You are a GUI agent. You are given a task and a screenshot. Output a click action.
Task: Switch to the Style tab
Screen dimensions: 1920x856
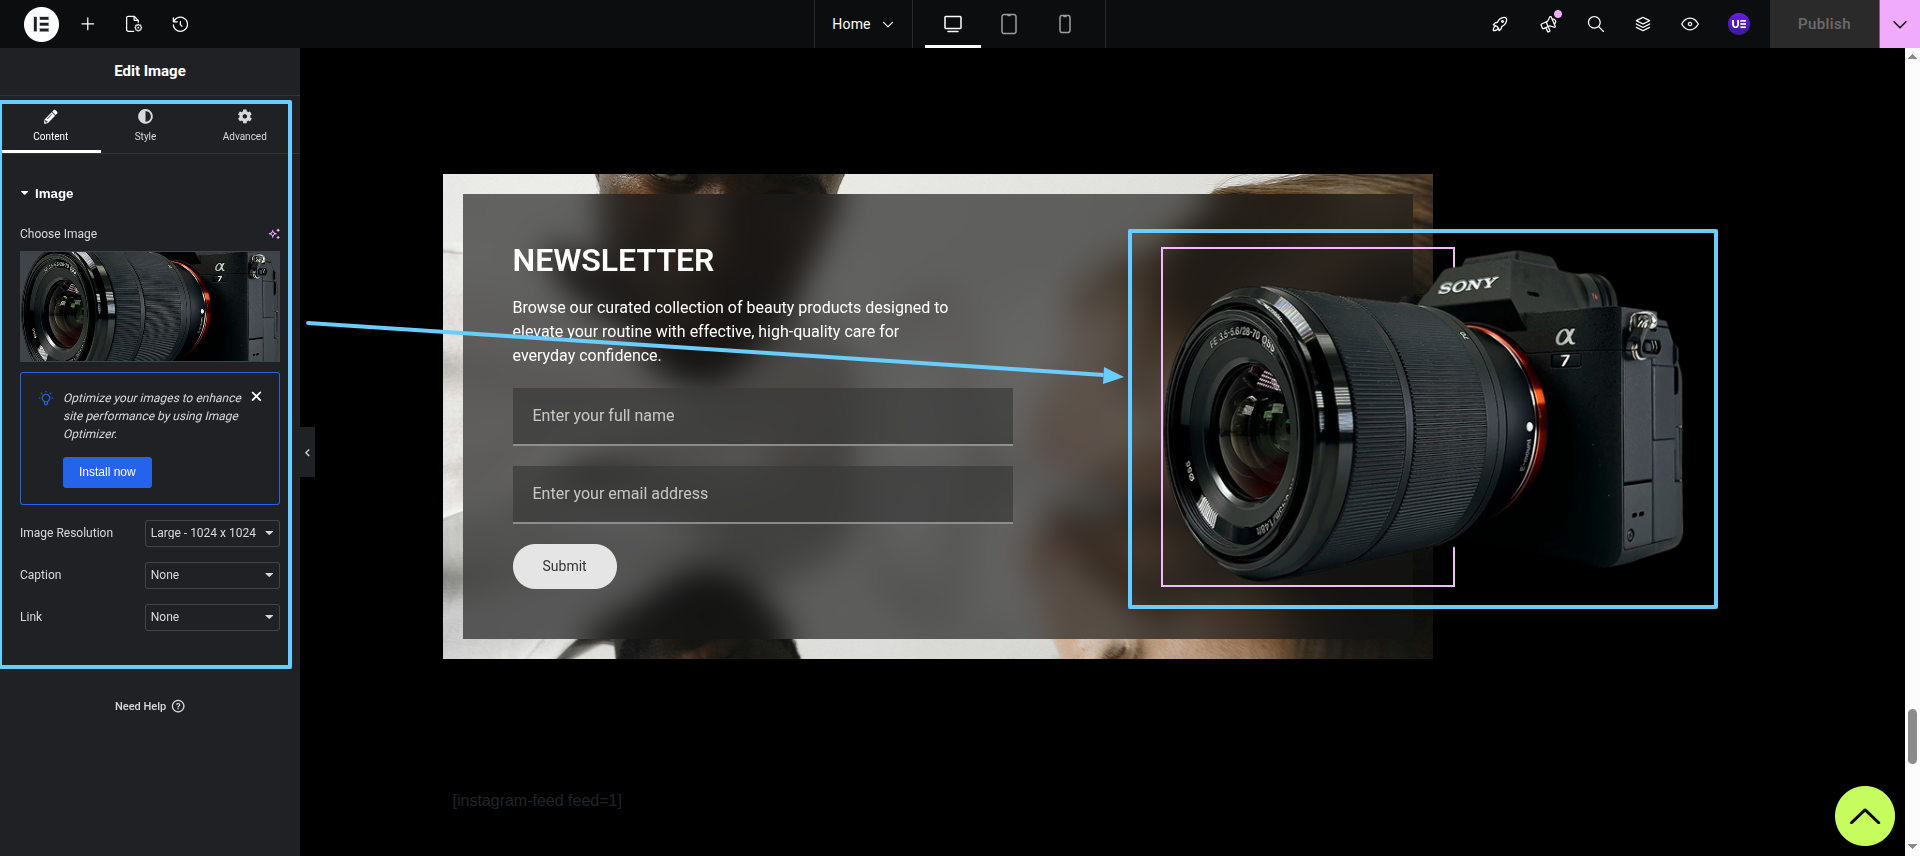145,125
